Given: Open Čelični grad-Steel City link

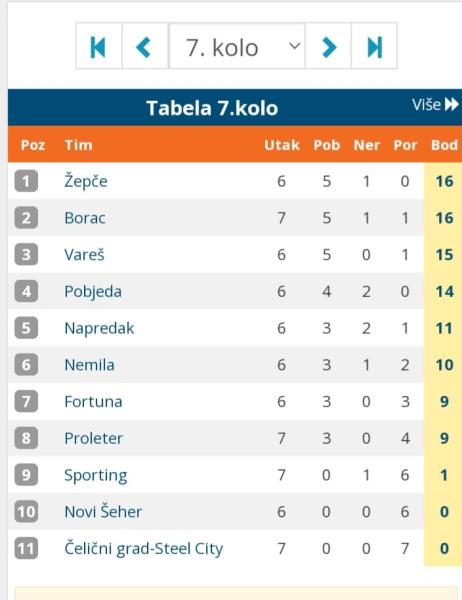Looking at the screenshot, I should point(144,549).
